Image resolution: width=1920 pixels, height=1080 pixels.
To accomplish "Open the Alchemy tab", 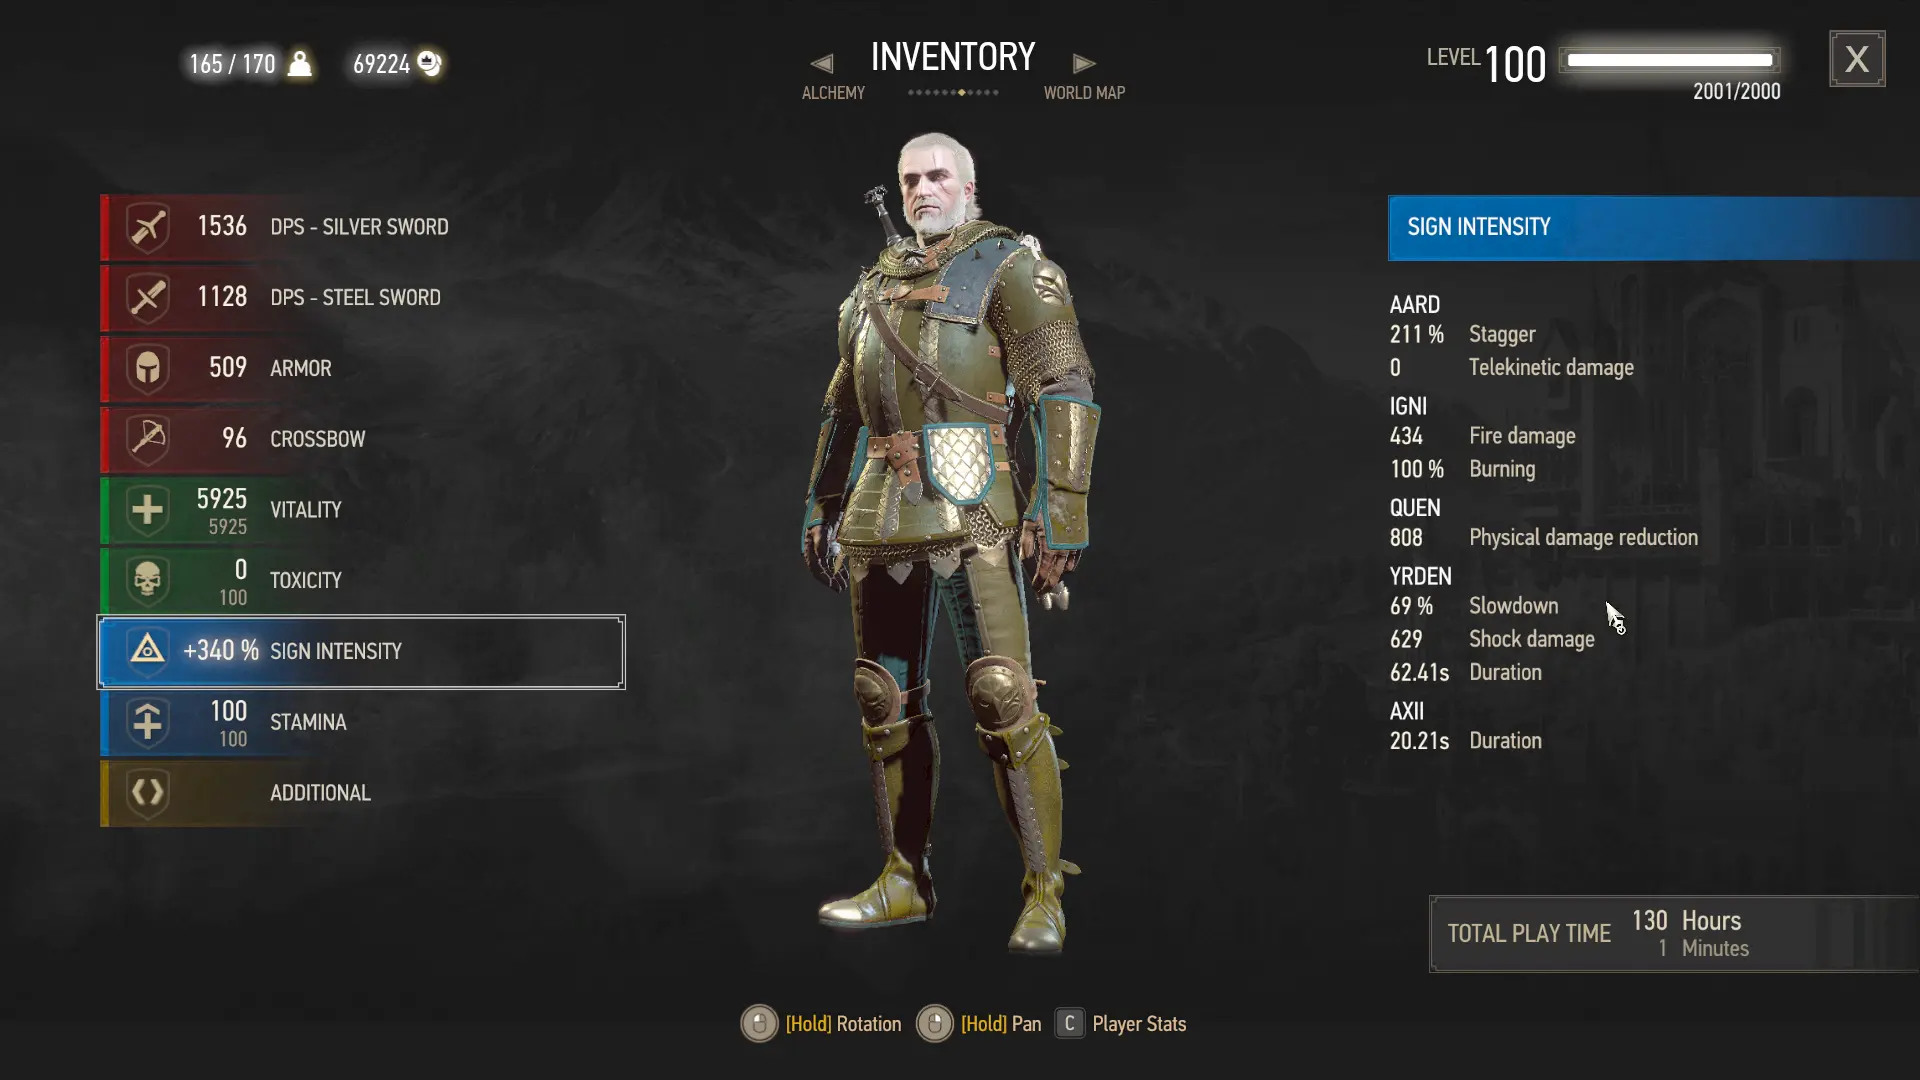I will click(833, 93).
